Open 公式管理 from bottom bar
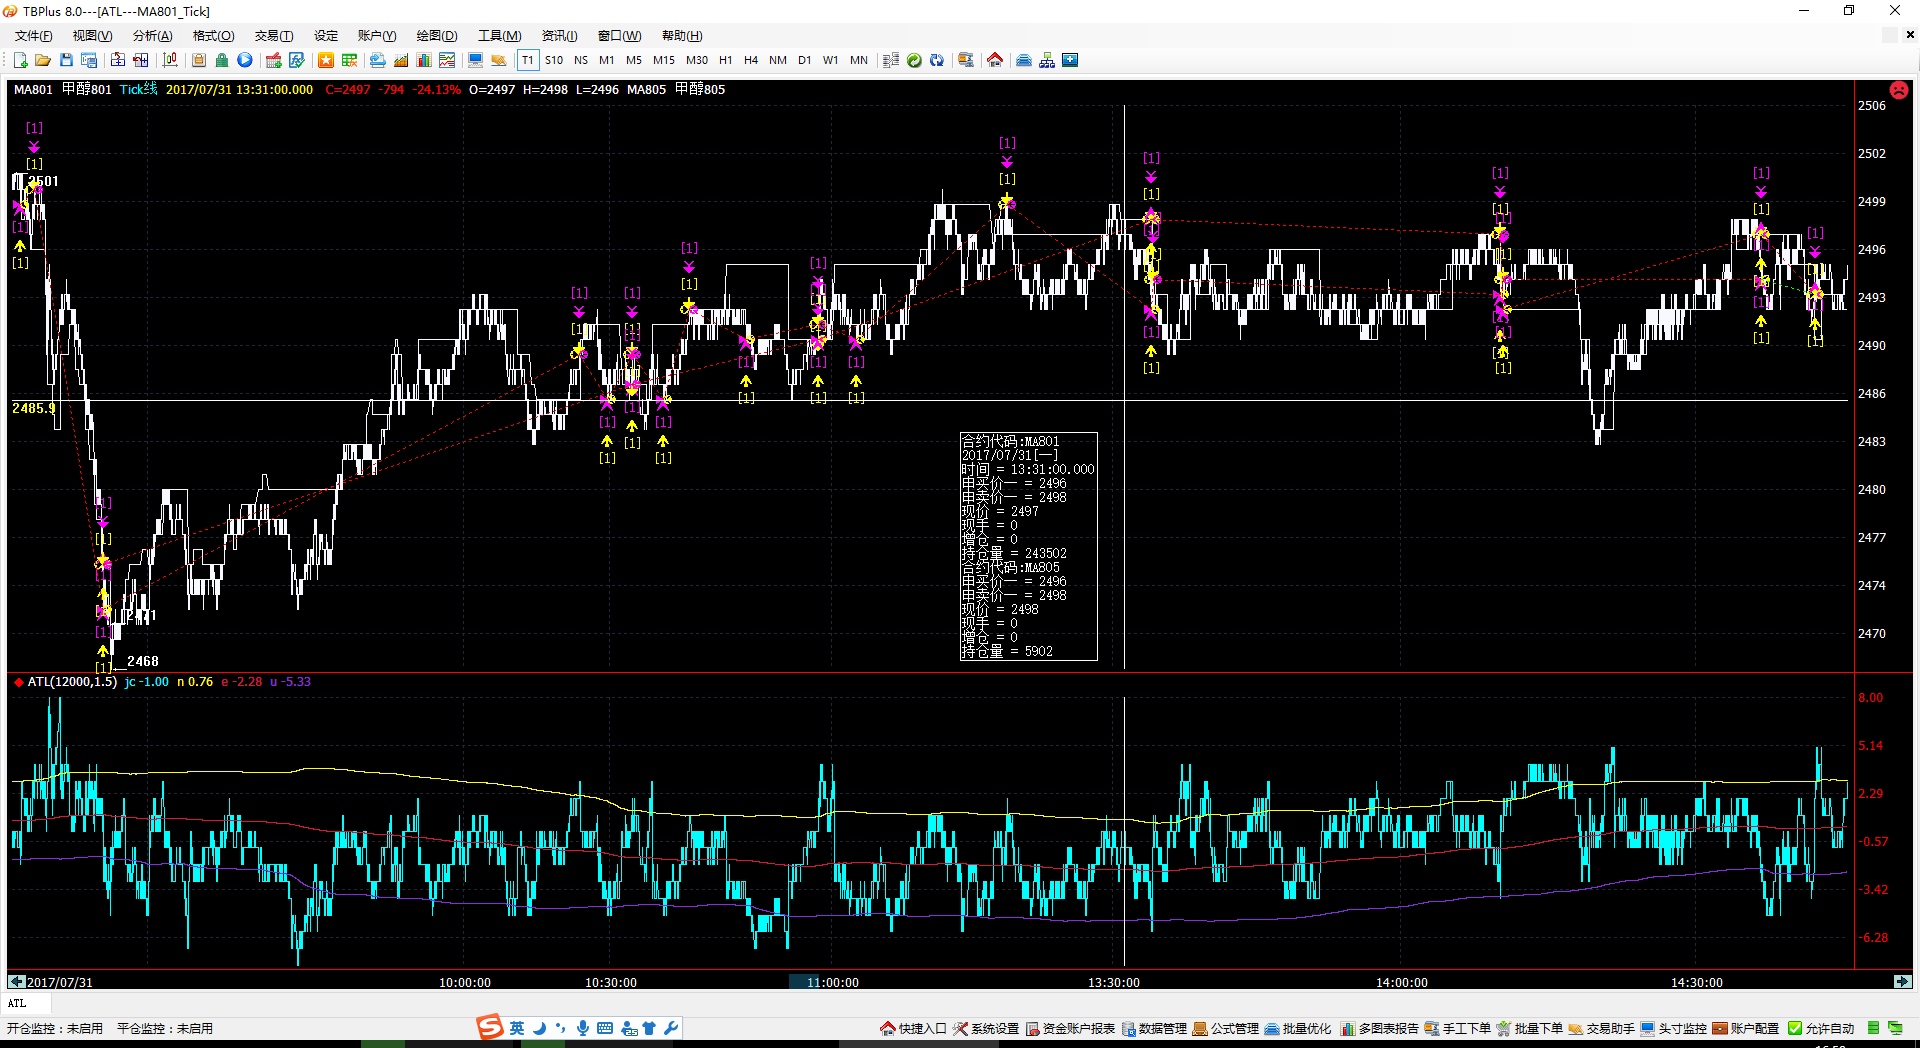 tap(1226, 1028)
